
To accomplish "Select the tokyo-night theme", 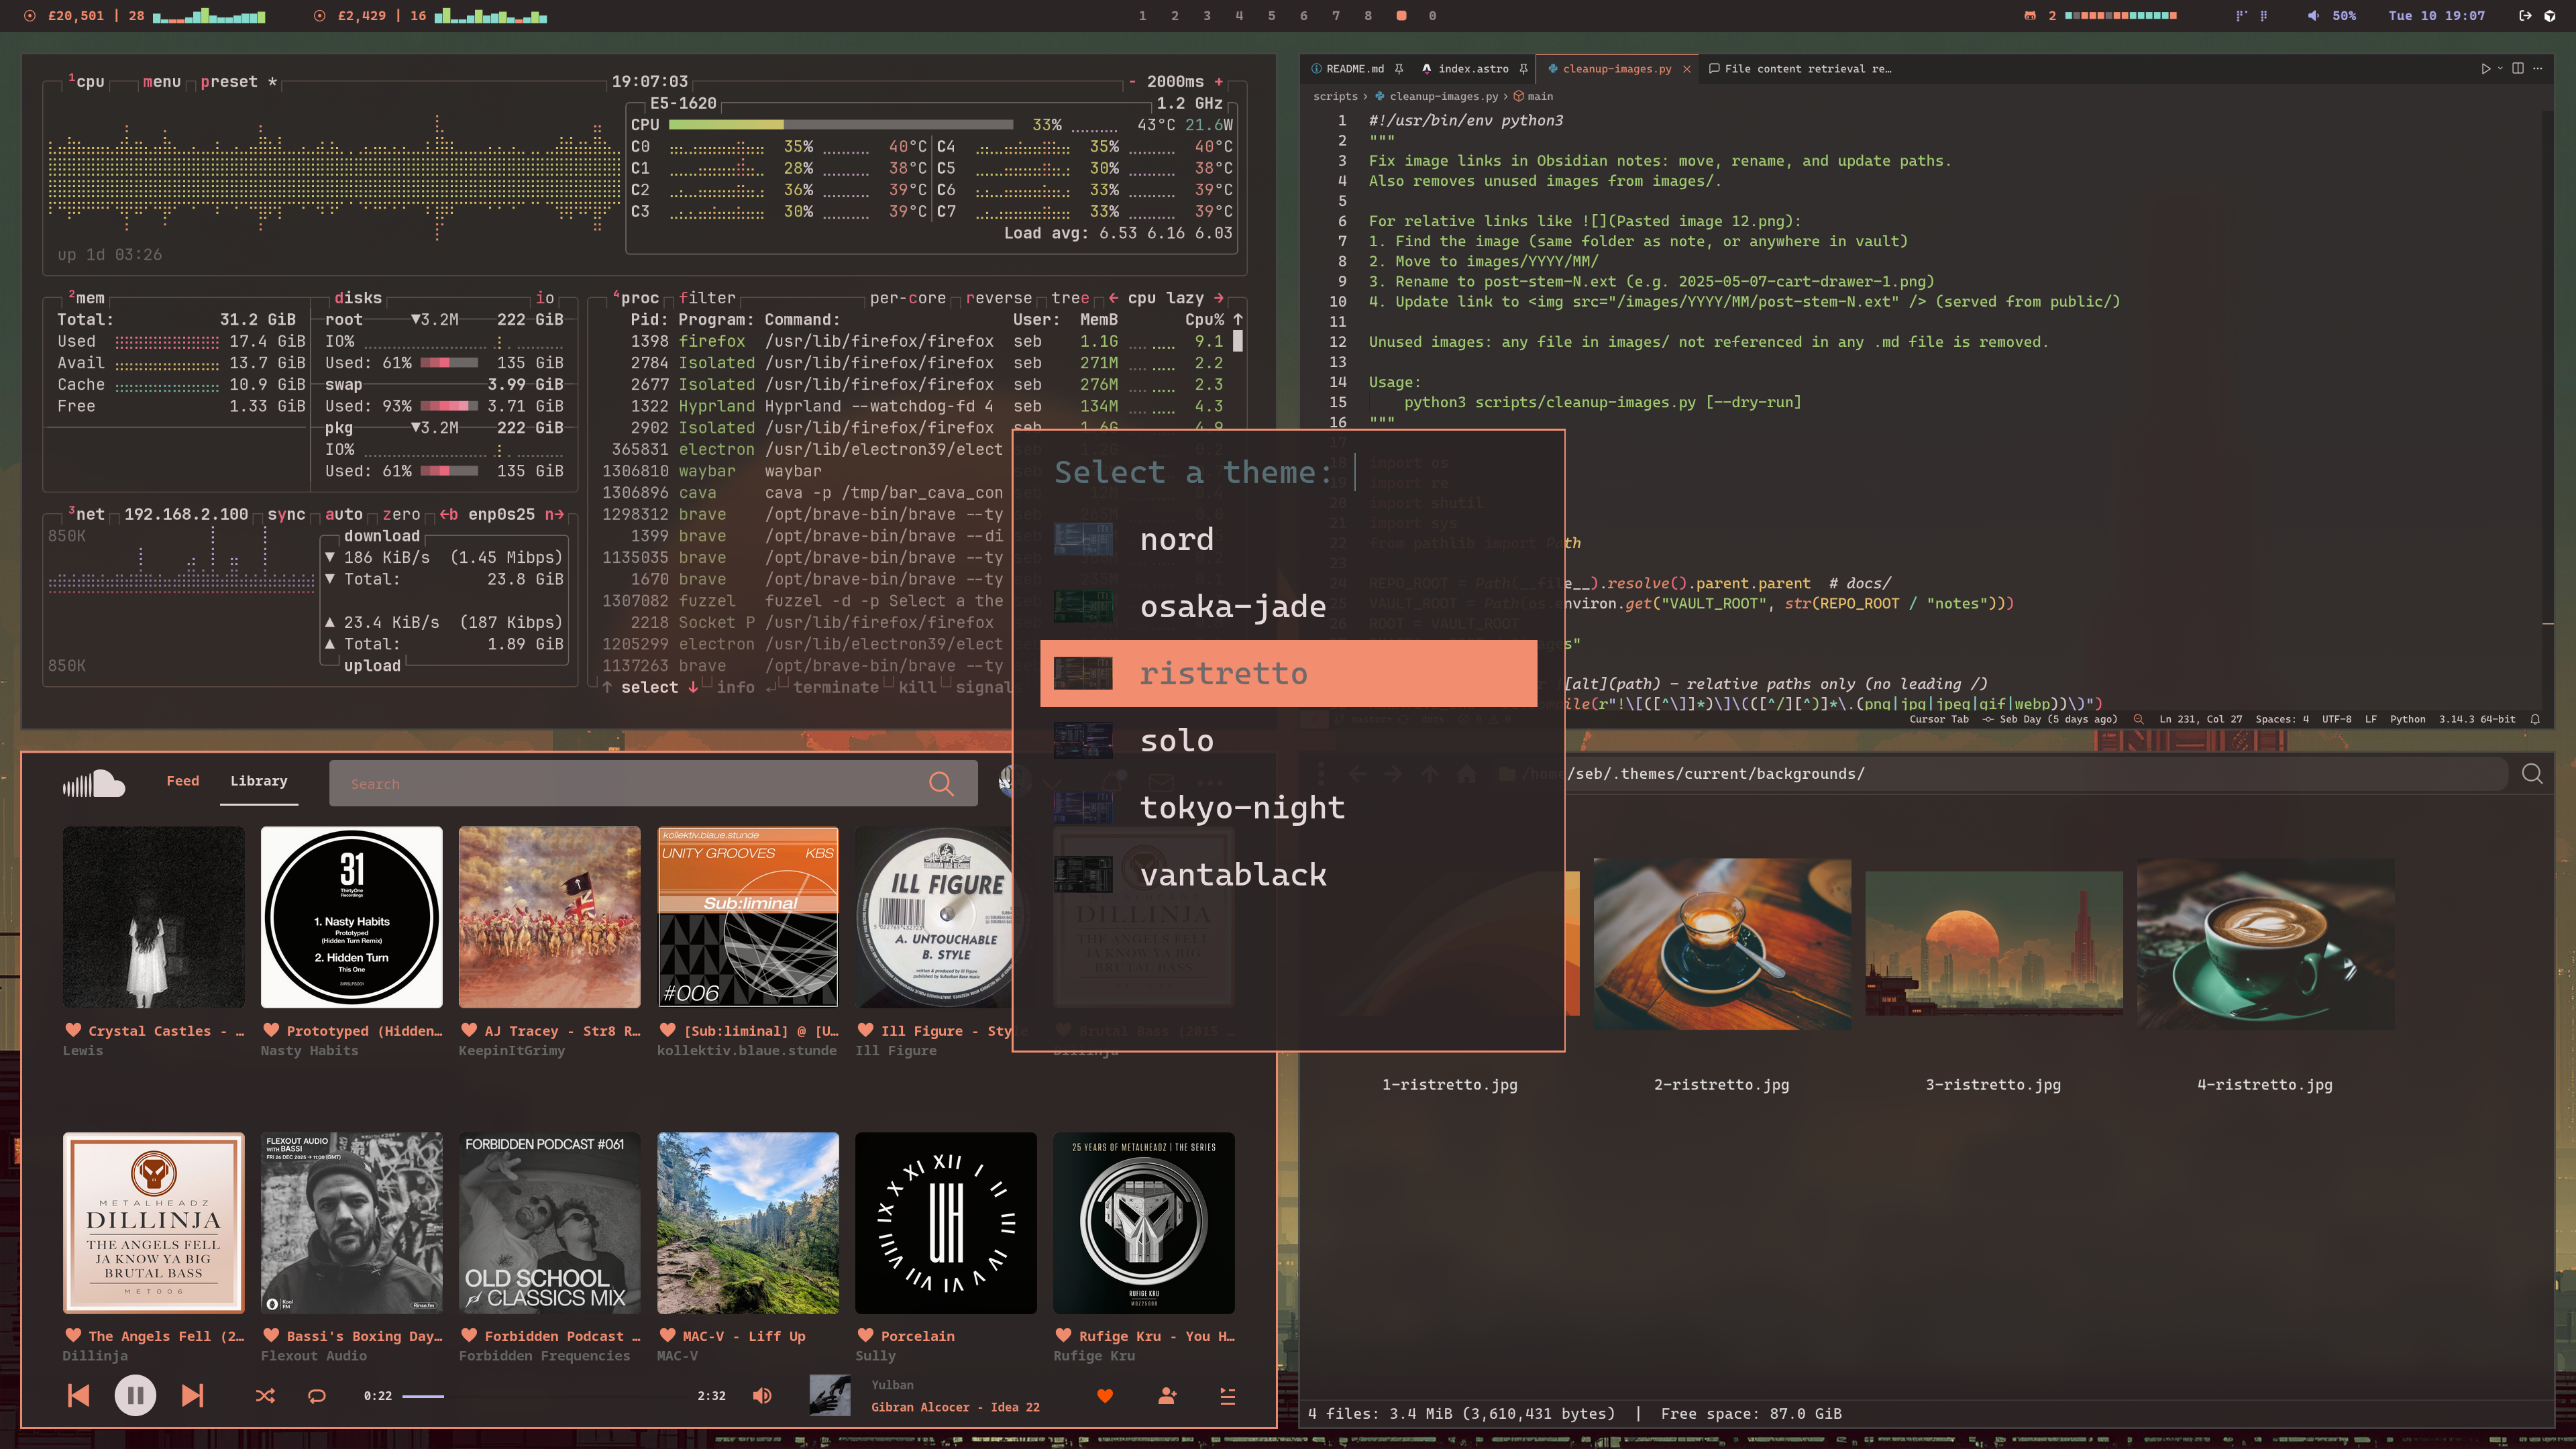I will [1241, 808].
